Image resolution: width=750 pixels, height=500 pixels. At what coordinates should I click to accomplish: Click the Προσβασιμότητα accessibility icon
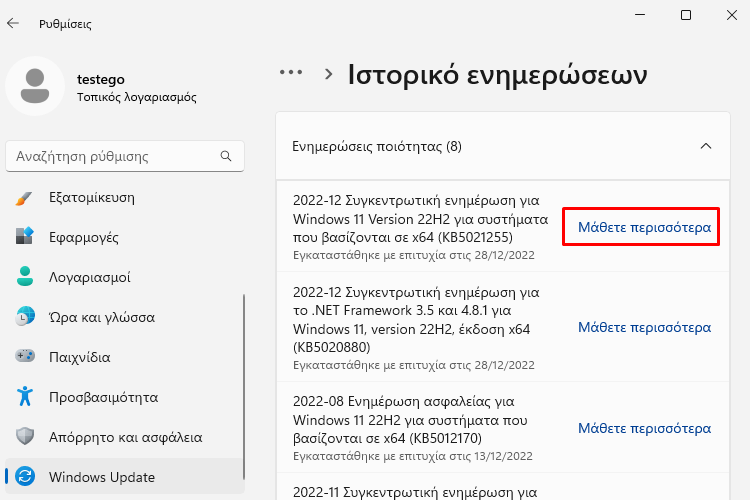25,396
